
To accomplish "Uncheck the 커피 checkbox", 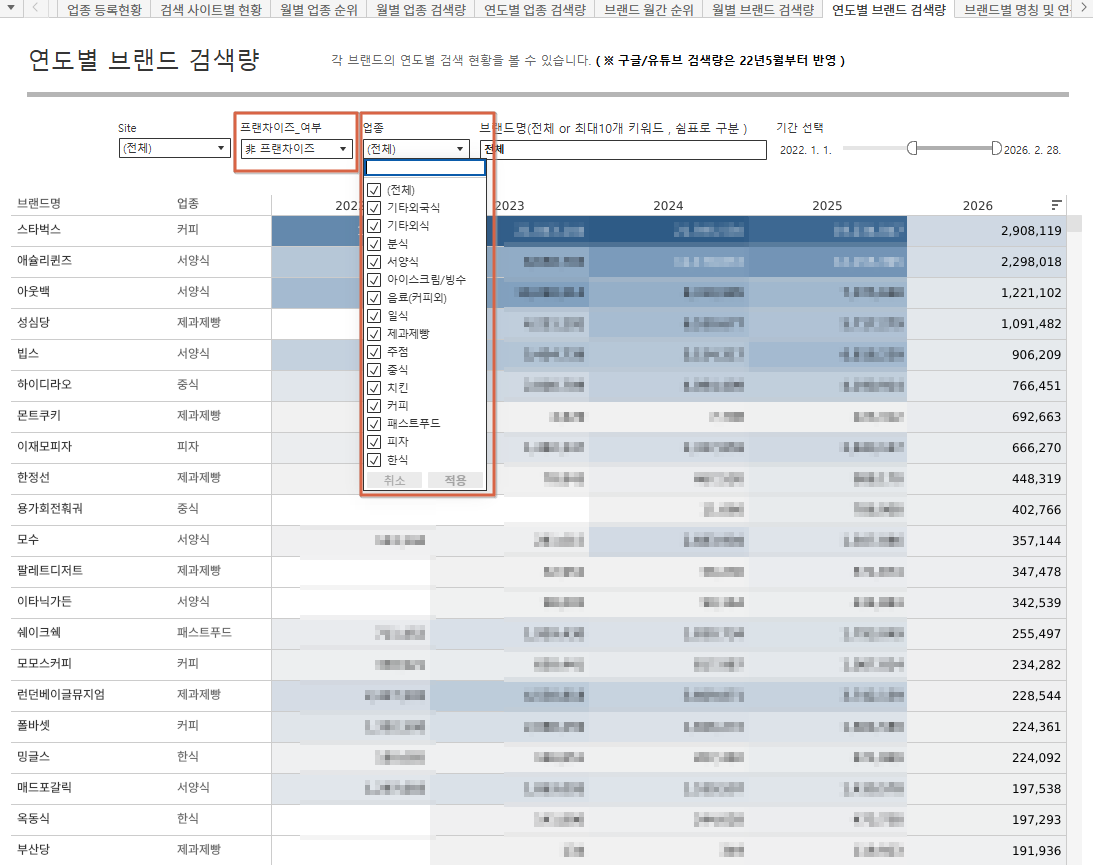I will pyautogui.click(x=374, y=406).
